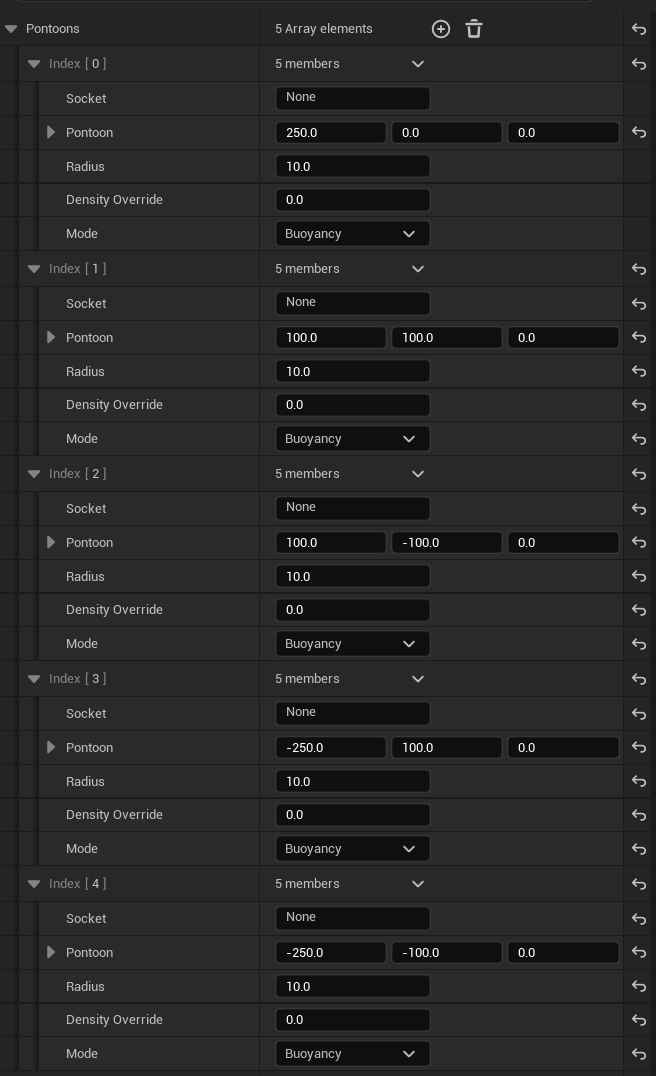Collapse the Pontoons array section

coord(11,29)
